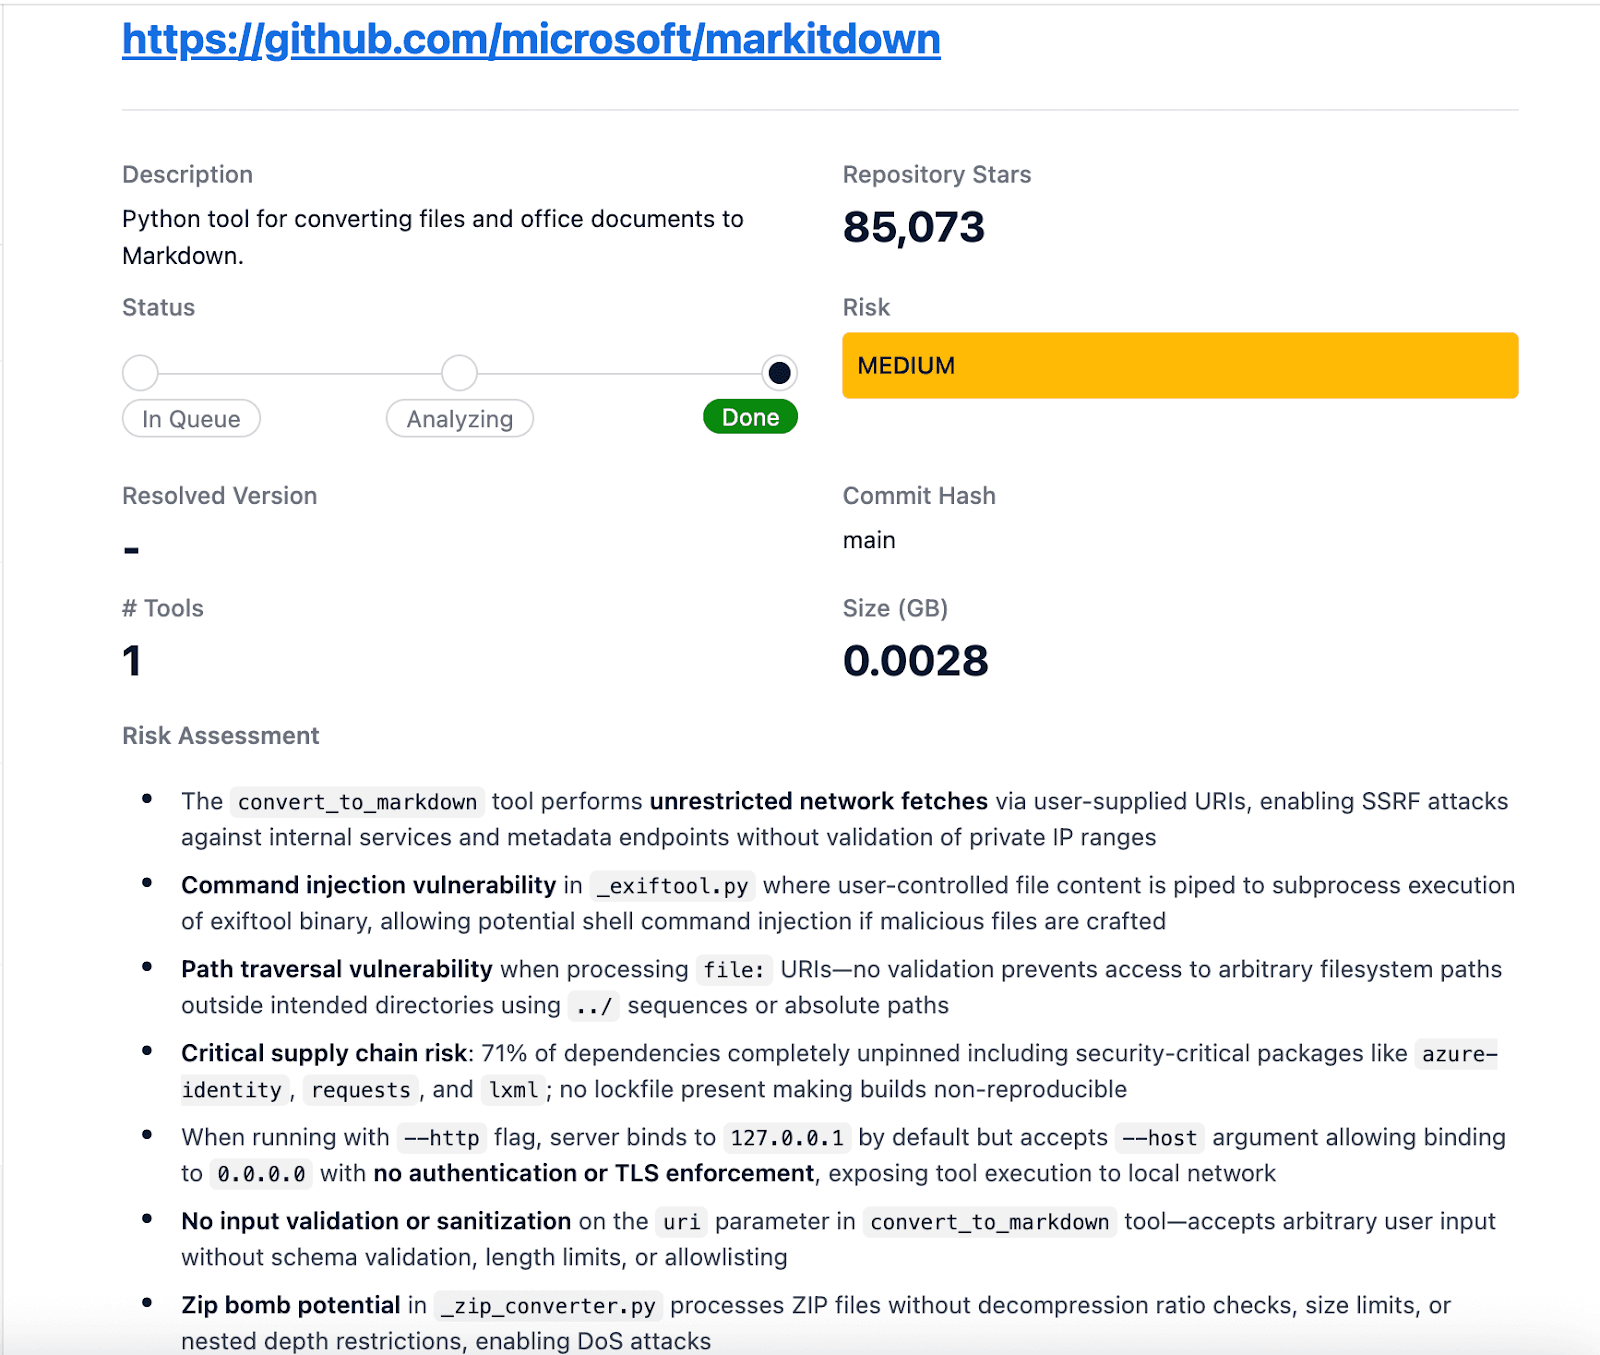Click the Analyzing status pill
The image size is (1600, 1355).
click(460, 419)
